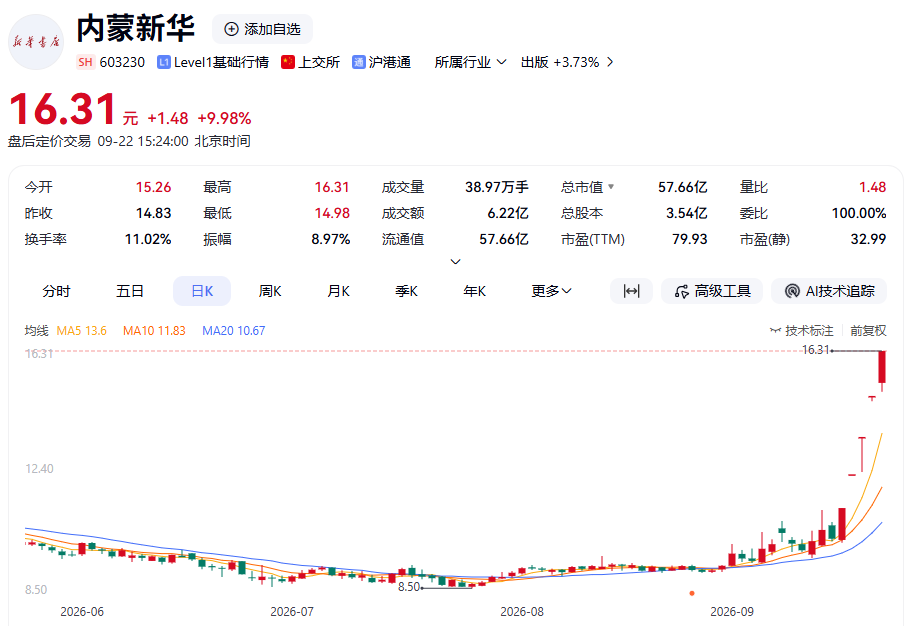
Task: Click the 最低 value 14.98
Action: (332, 213)
